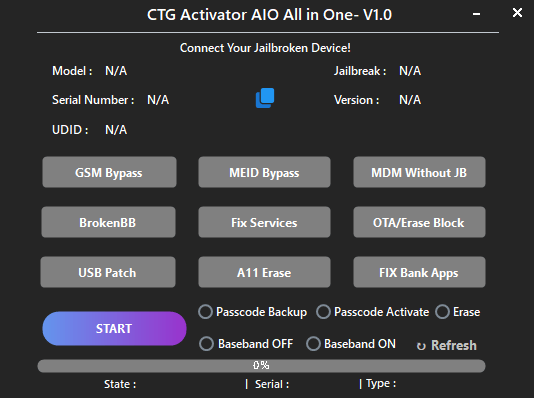Click the blue copy device info icon
This screenshot has height=398, width=534.
(x=265, y=98)
